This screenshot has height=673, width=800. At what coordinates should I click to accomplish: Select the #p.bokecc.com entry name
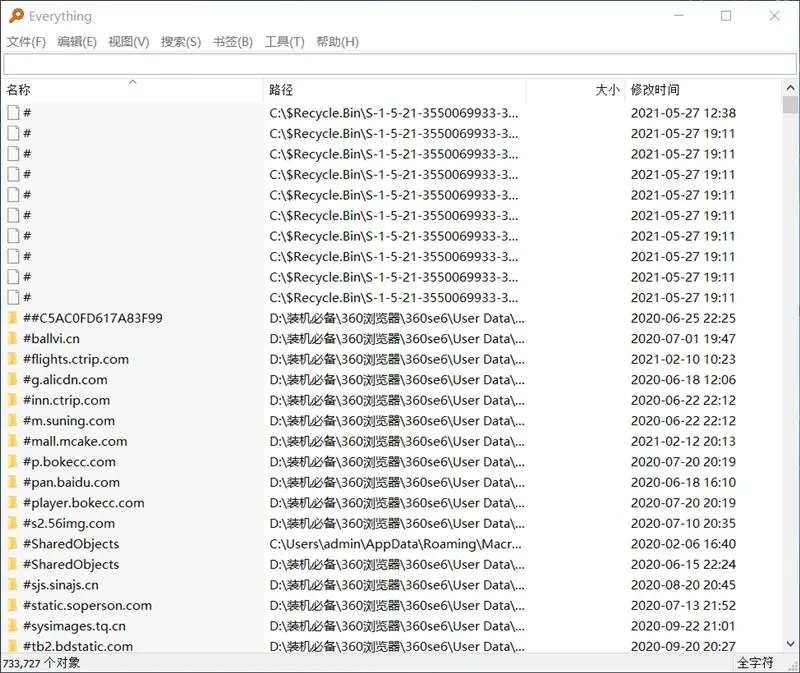coord(69,462)
